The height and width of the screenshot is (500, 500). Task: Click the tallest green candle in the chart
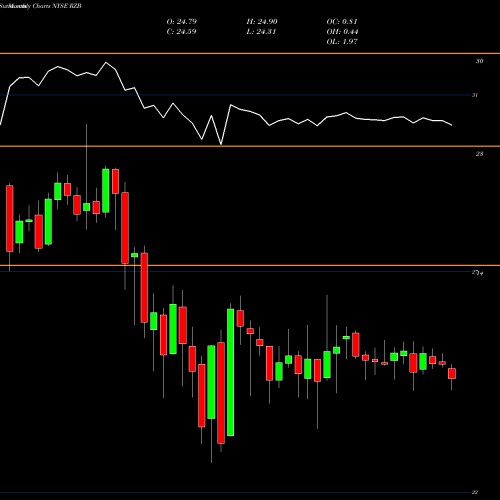pyautogui.click(x=230, y=372)
